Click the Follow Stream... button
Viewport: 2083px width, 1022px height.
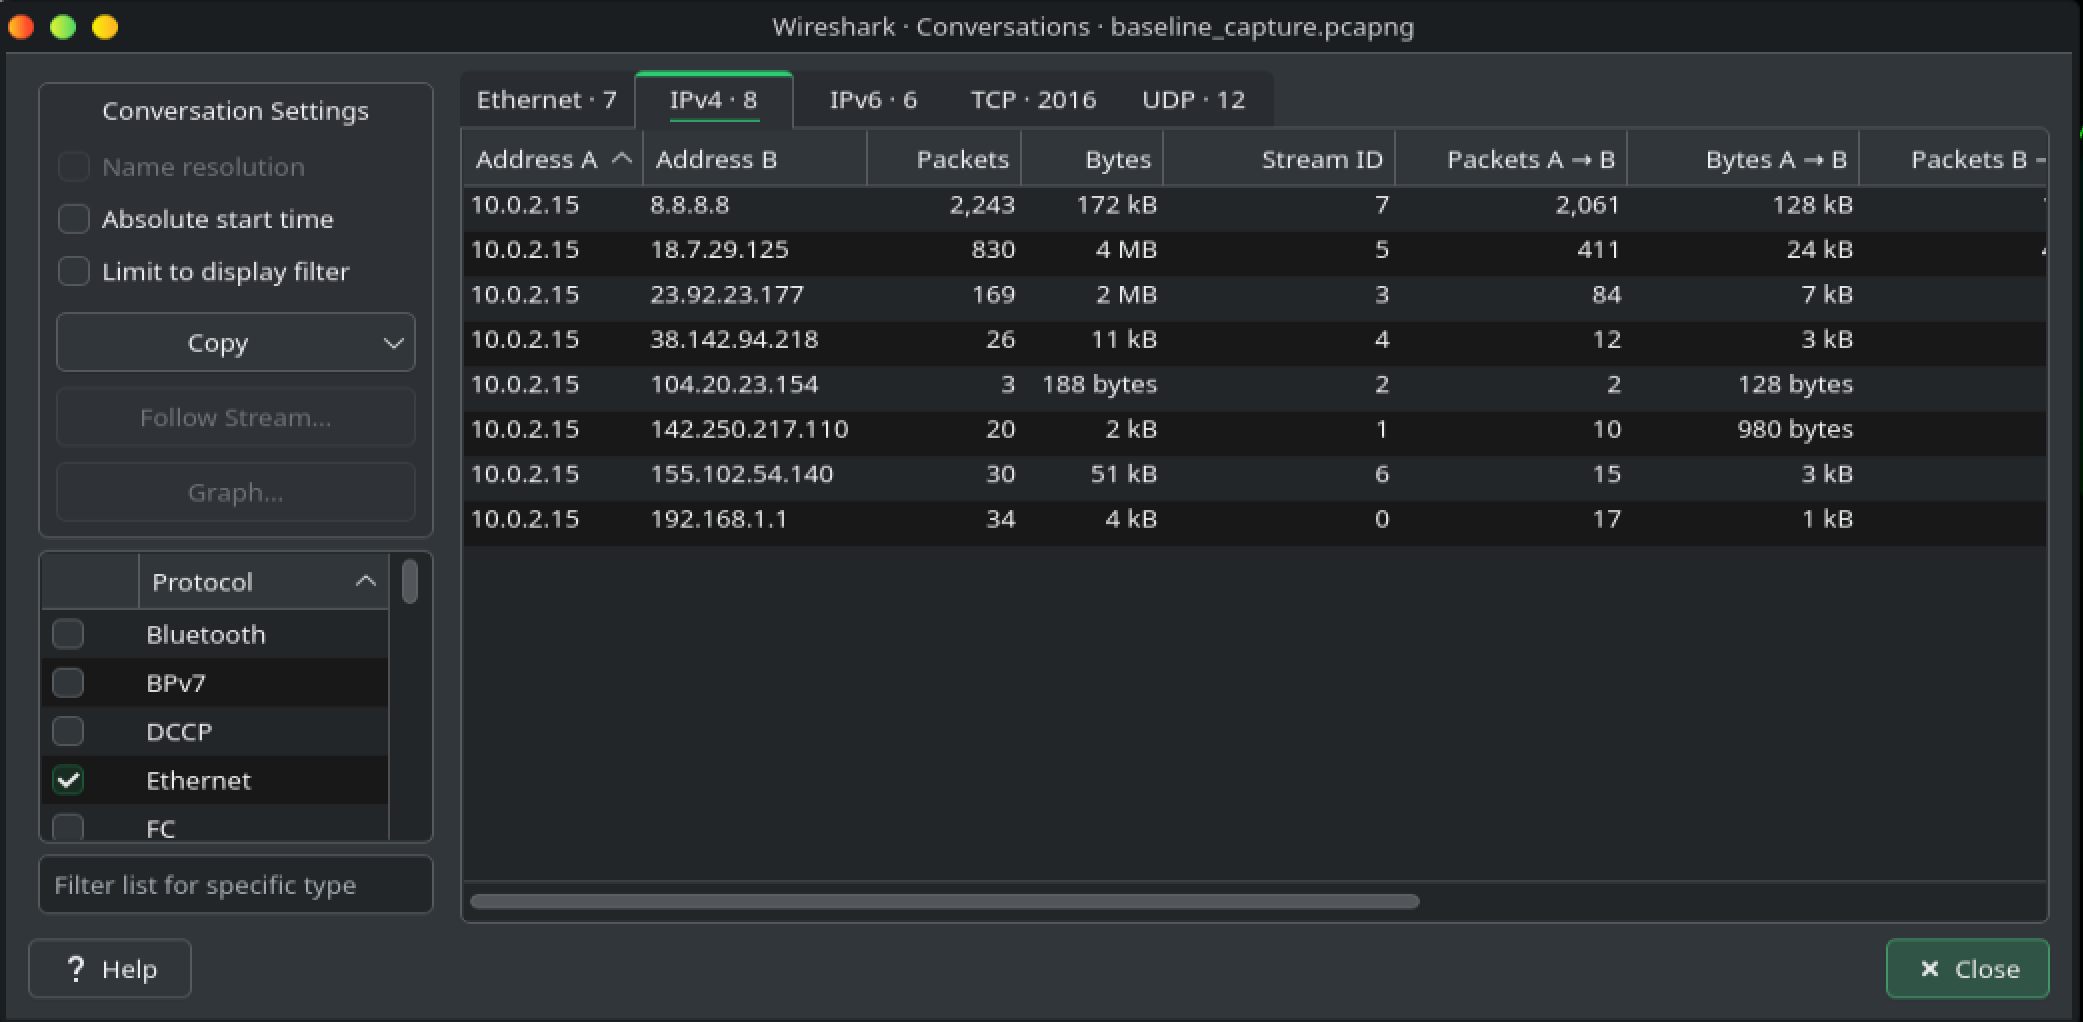coord(236,417)
